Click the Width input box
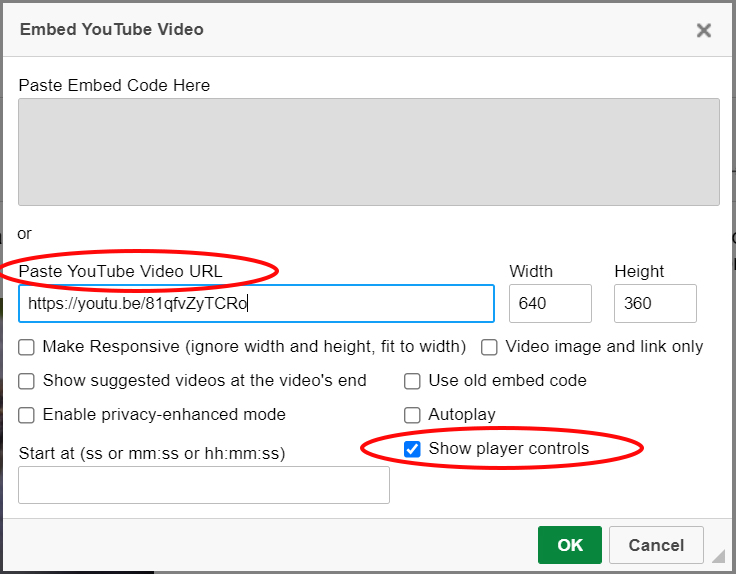 pyautogui.click(x=550, y=303)
